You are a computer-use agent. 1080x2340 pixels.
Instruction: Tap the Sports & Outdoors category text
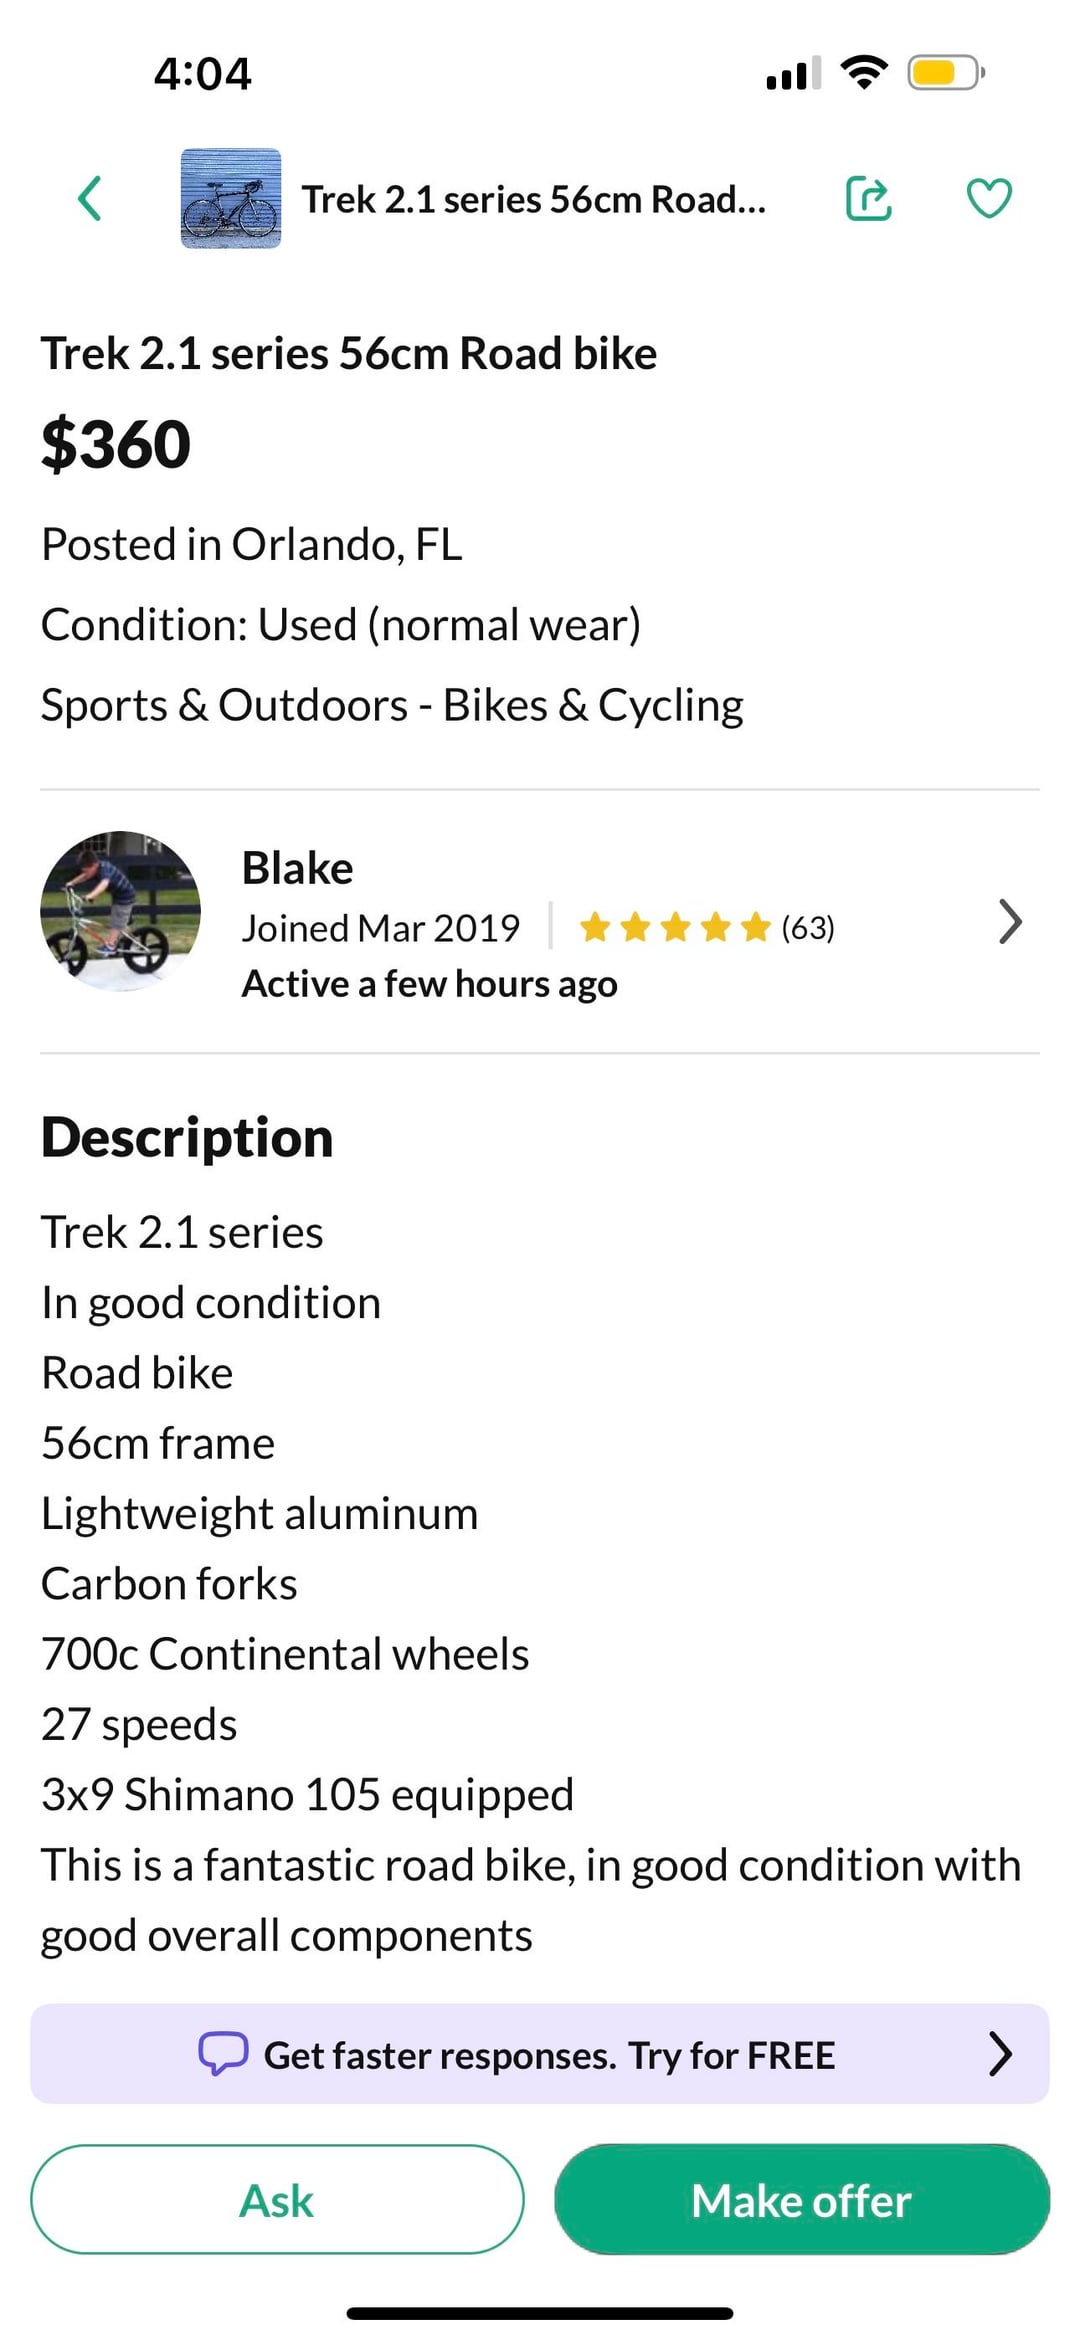[x=392, y=706]
